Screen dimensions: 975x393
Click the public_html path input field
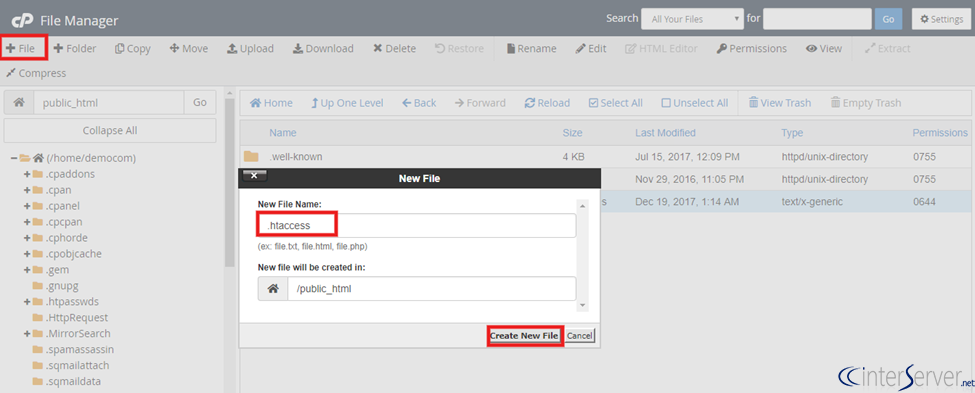pyautogui.click(x=109, y=103)
